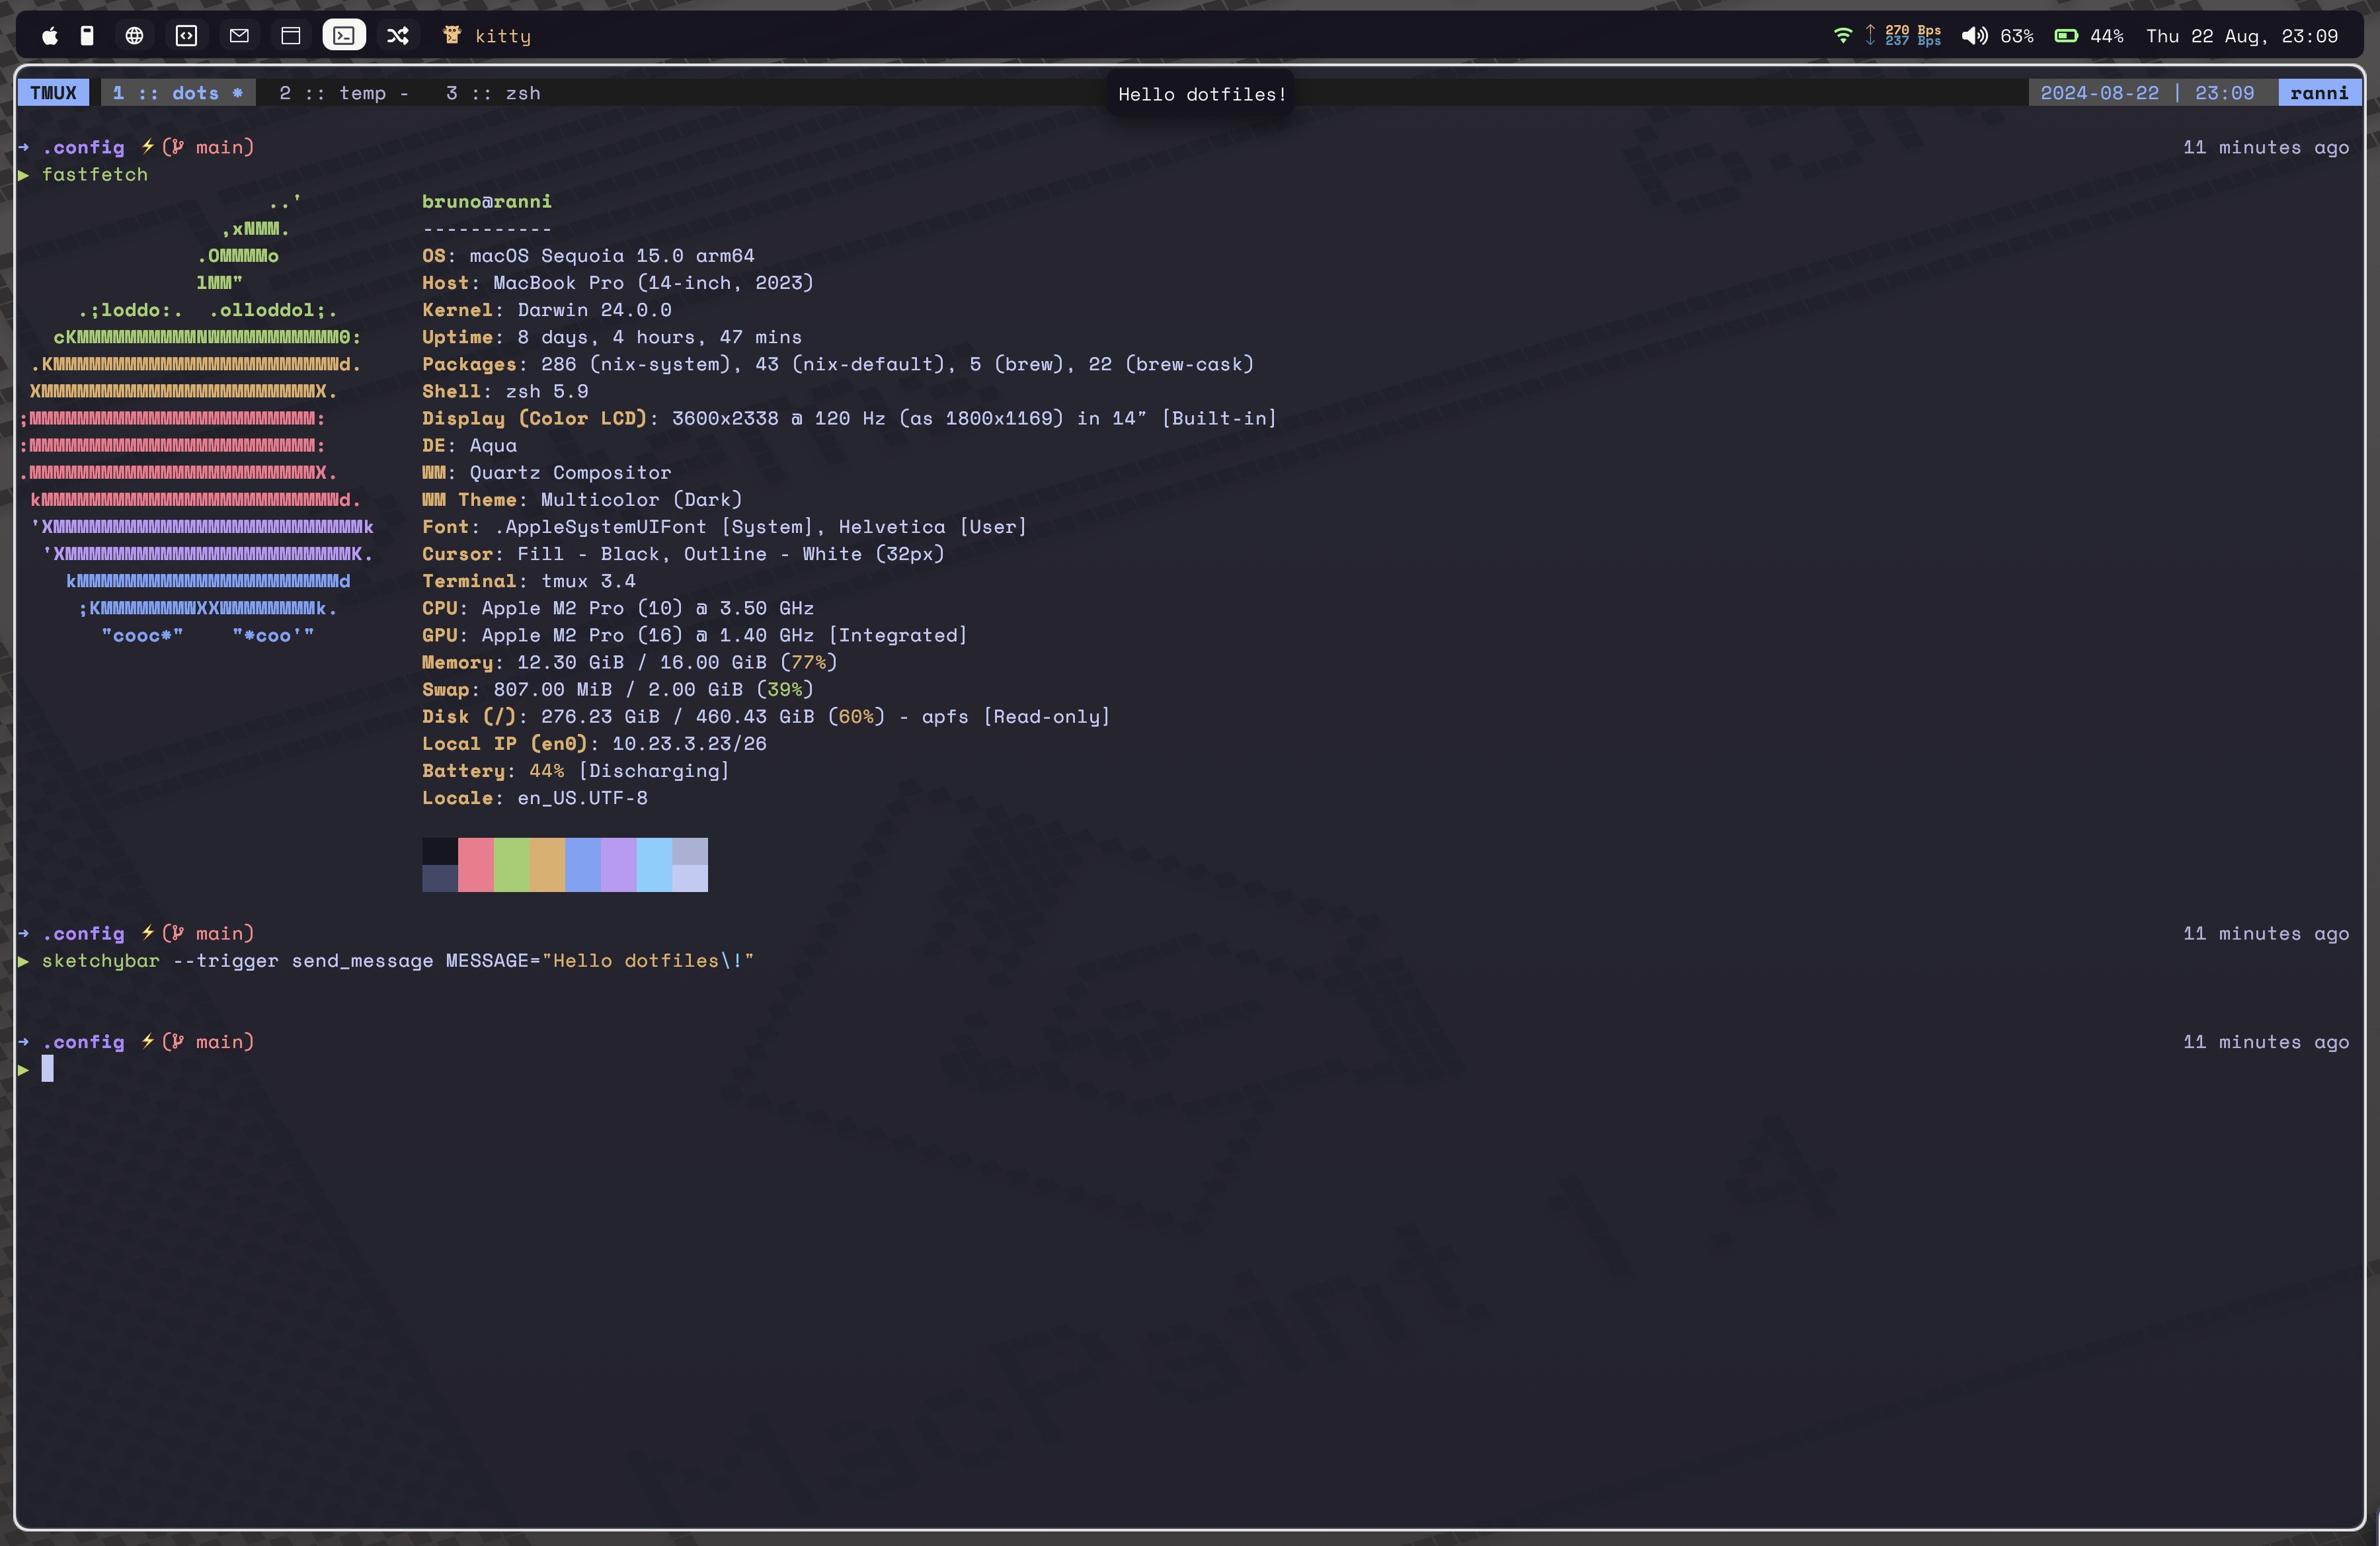Click the pink-red color block

(x=476, y=864)
